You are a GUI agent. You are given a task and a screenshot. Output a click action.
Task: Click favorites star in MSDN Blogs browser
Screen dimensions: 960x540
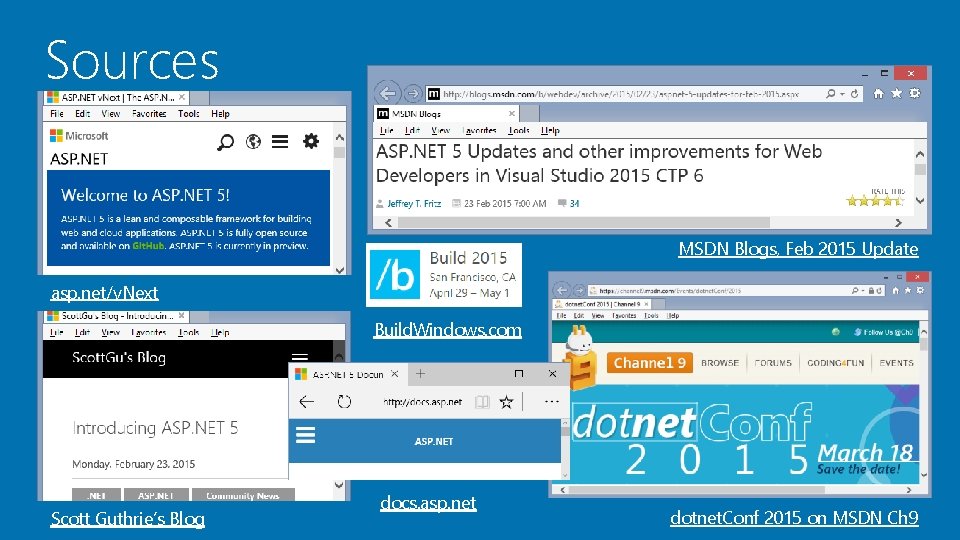pos(896,93)
